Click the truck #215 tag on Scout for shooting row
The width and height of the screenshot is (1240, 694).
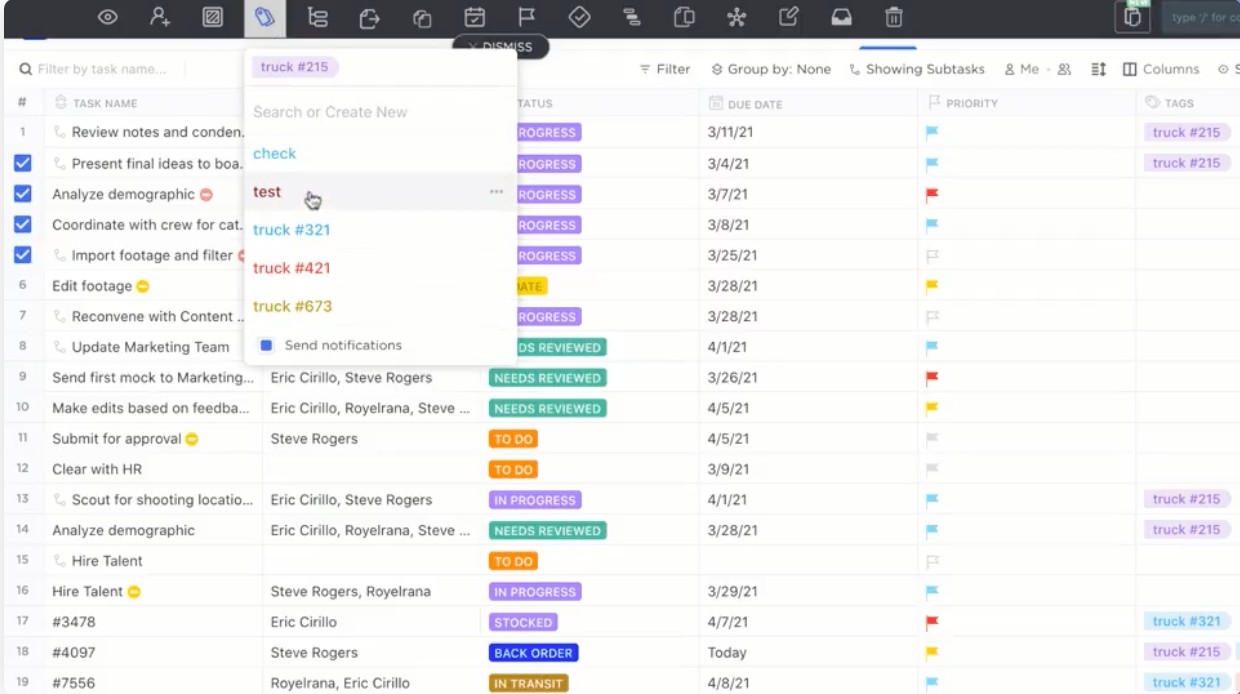pyautogui.click(x=1186, y=499)
